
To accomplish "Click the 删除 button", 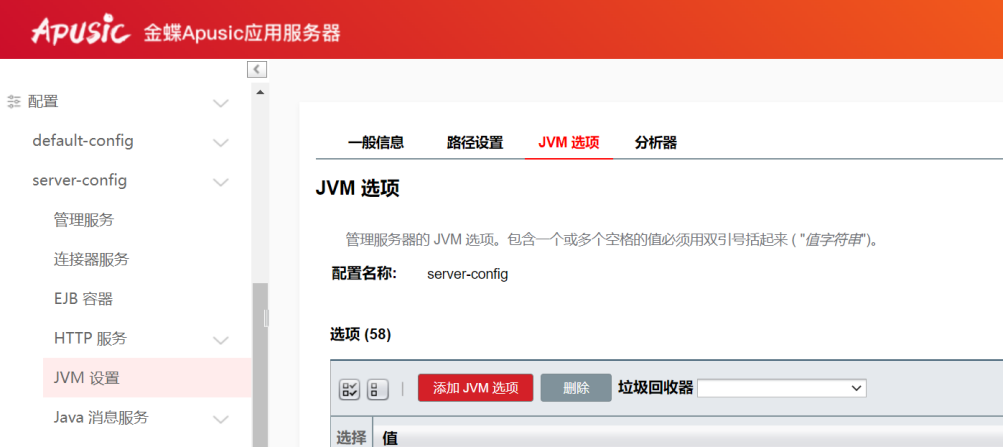I will coord(576,388).
